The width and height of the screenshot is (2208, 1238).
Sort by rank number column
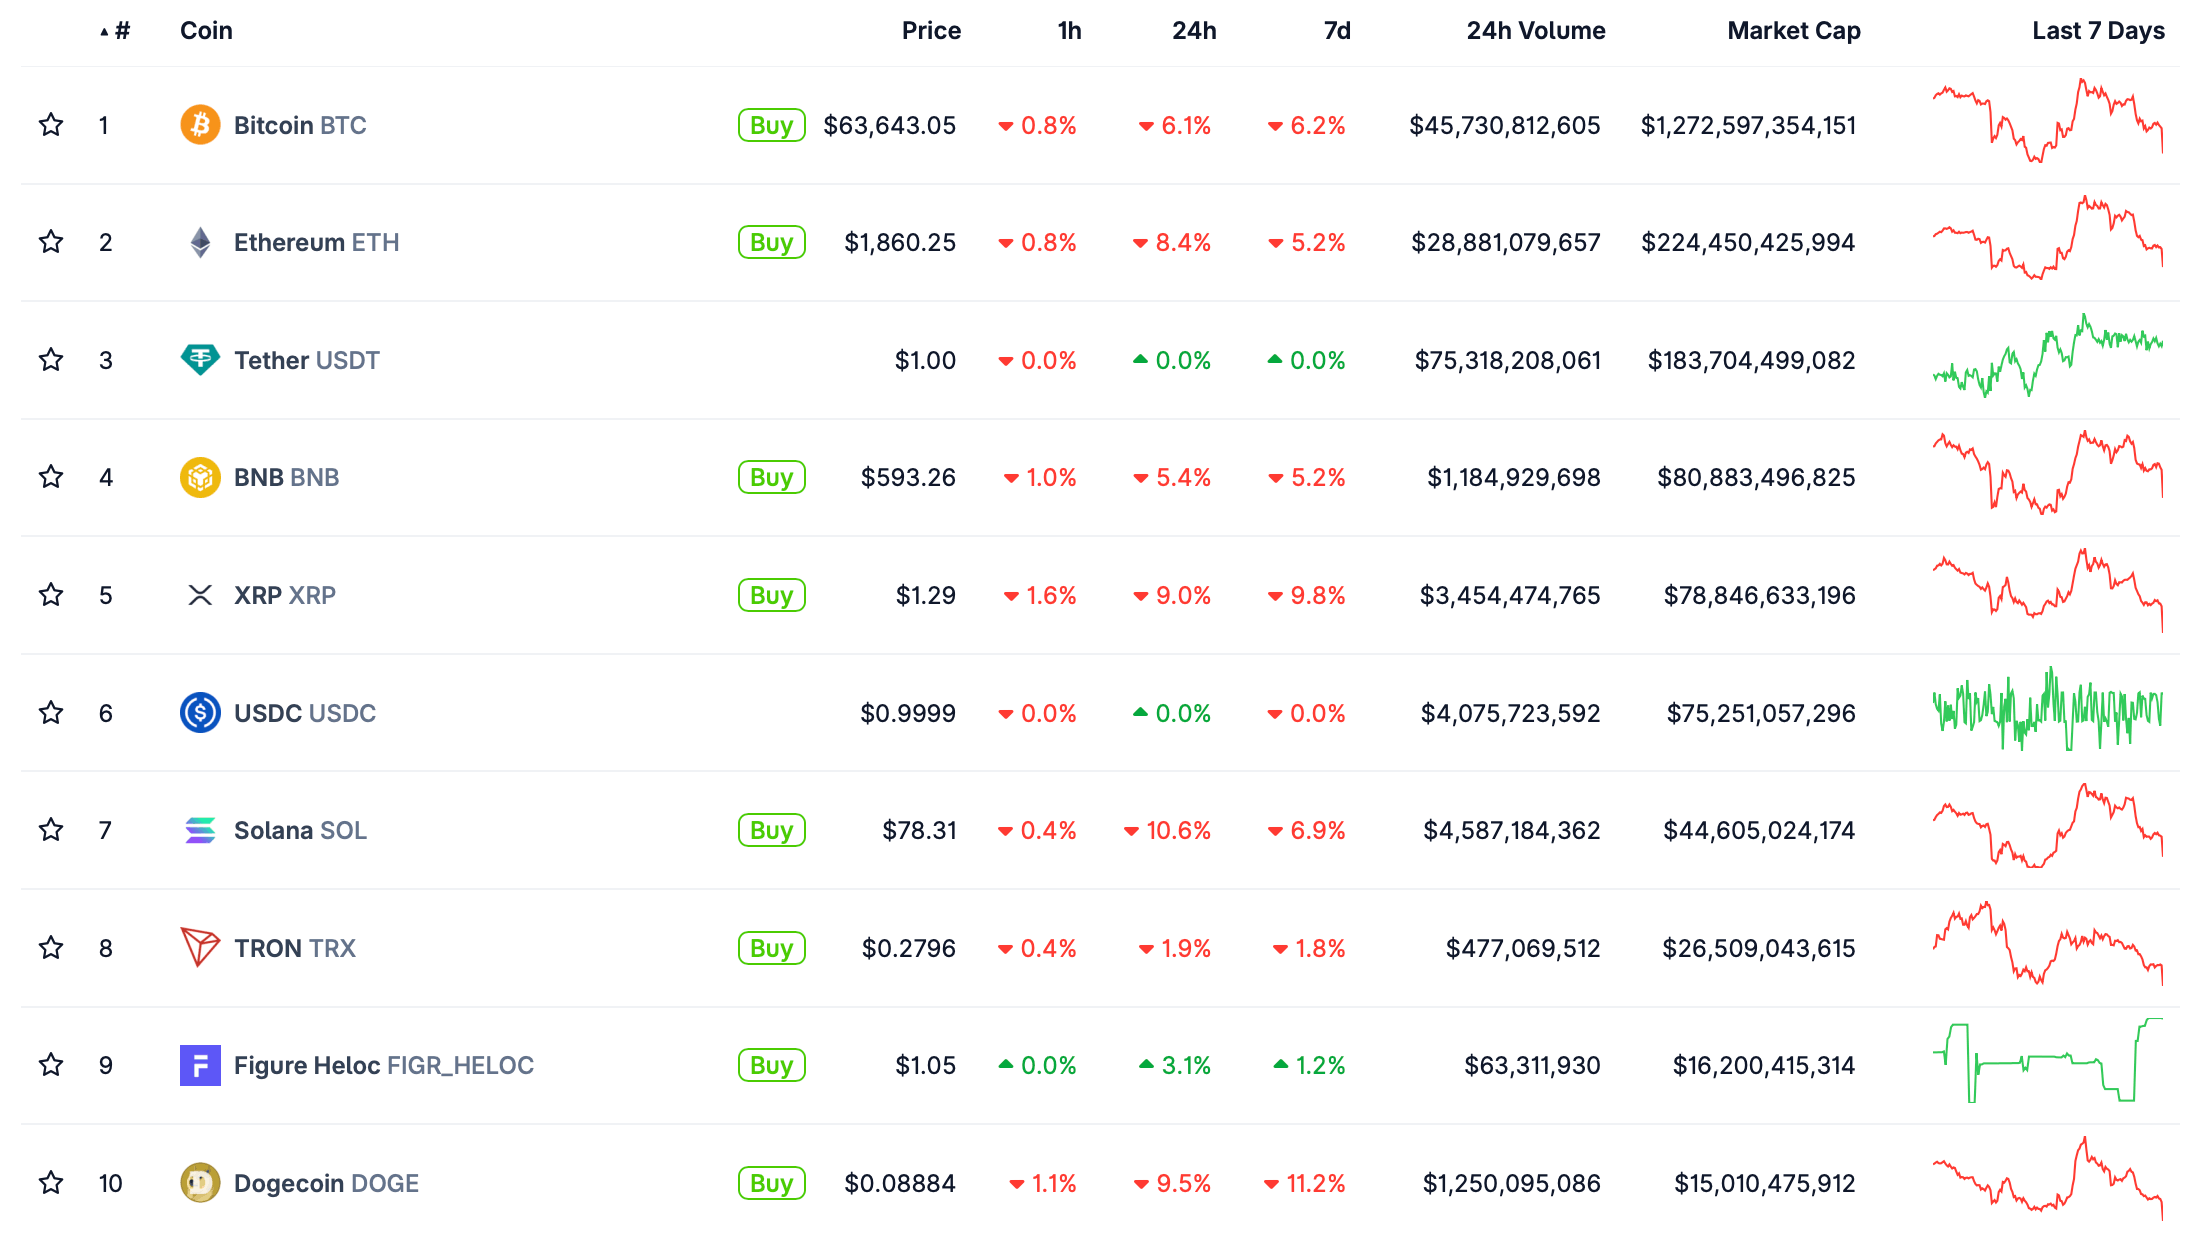point(121,31)
